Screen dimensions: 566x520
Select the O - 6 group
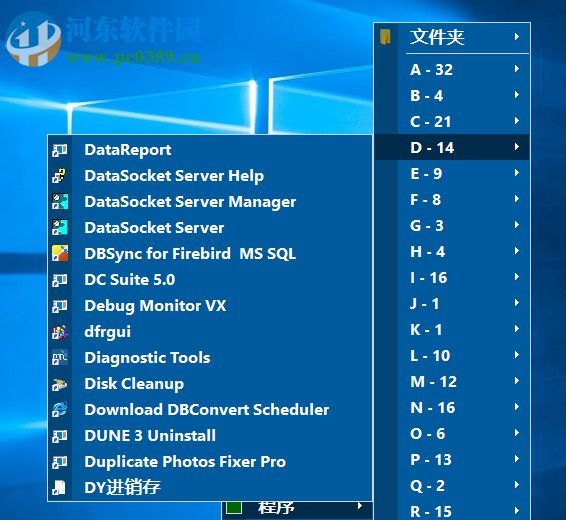452,433
